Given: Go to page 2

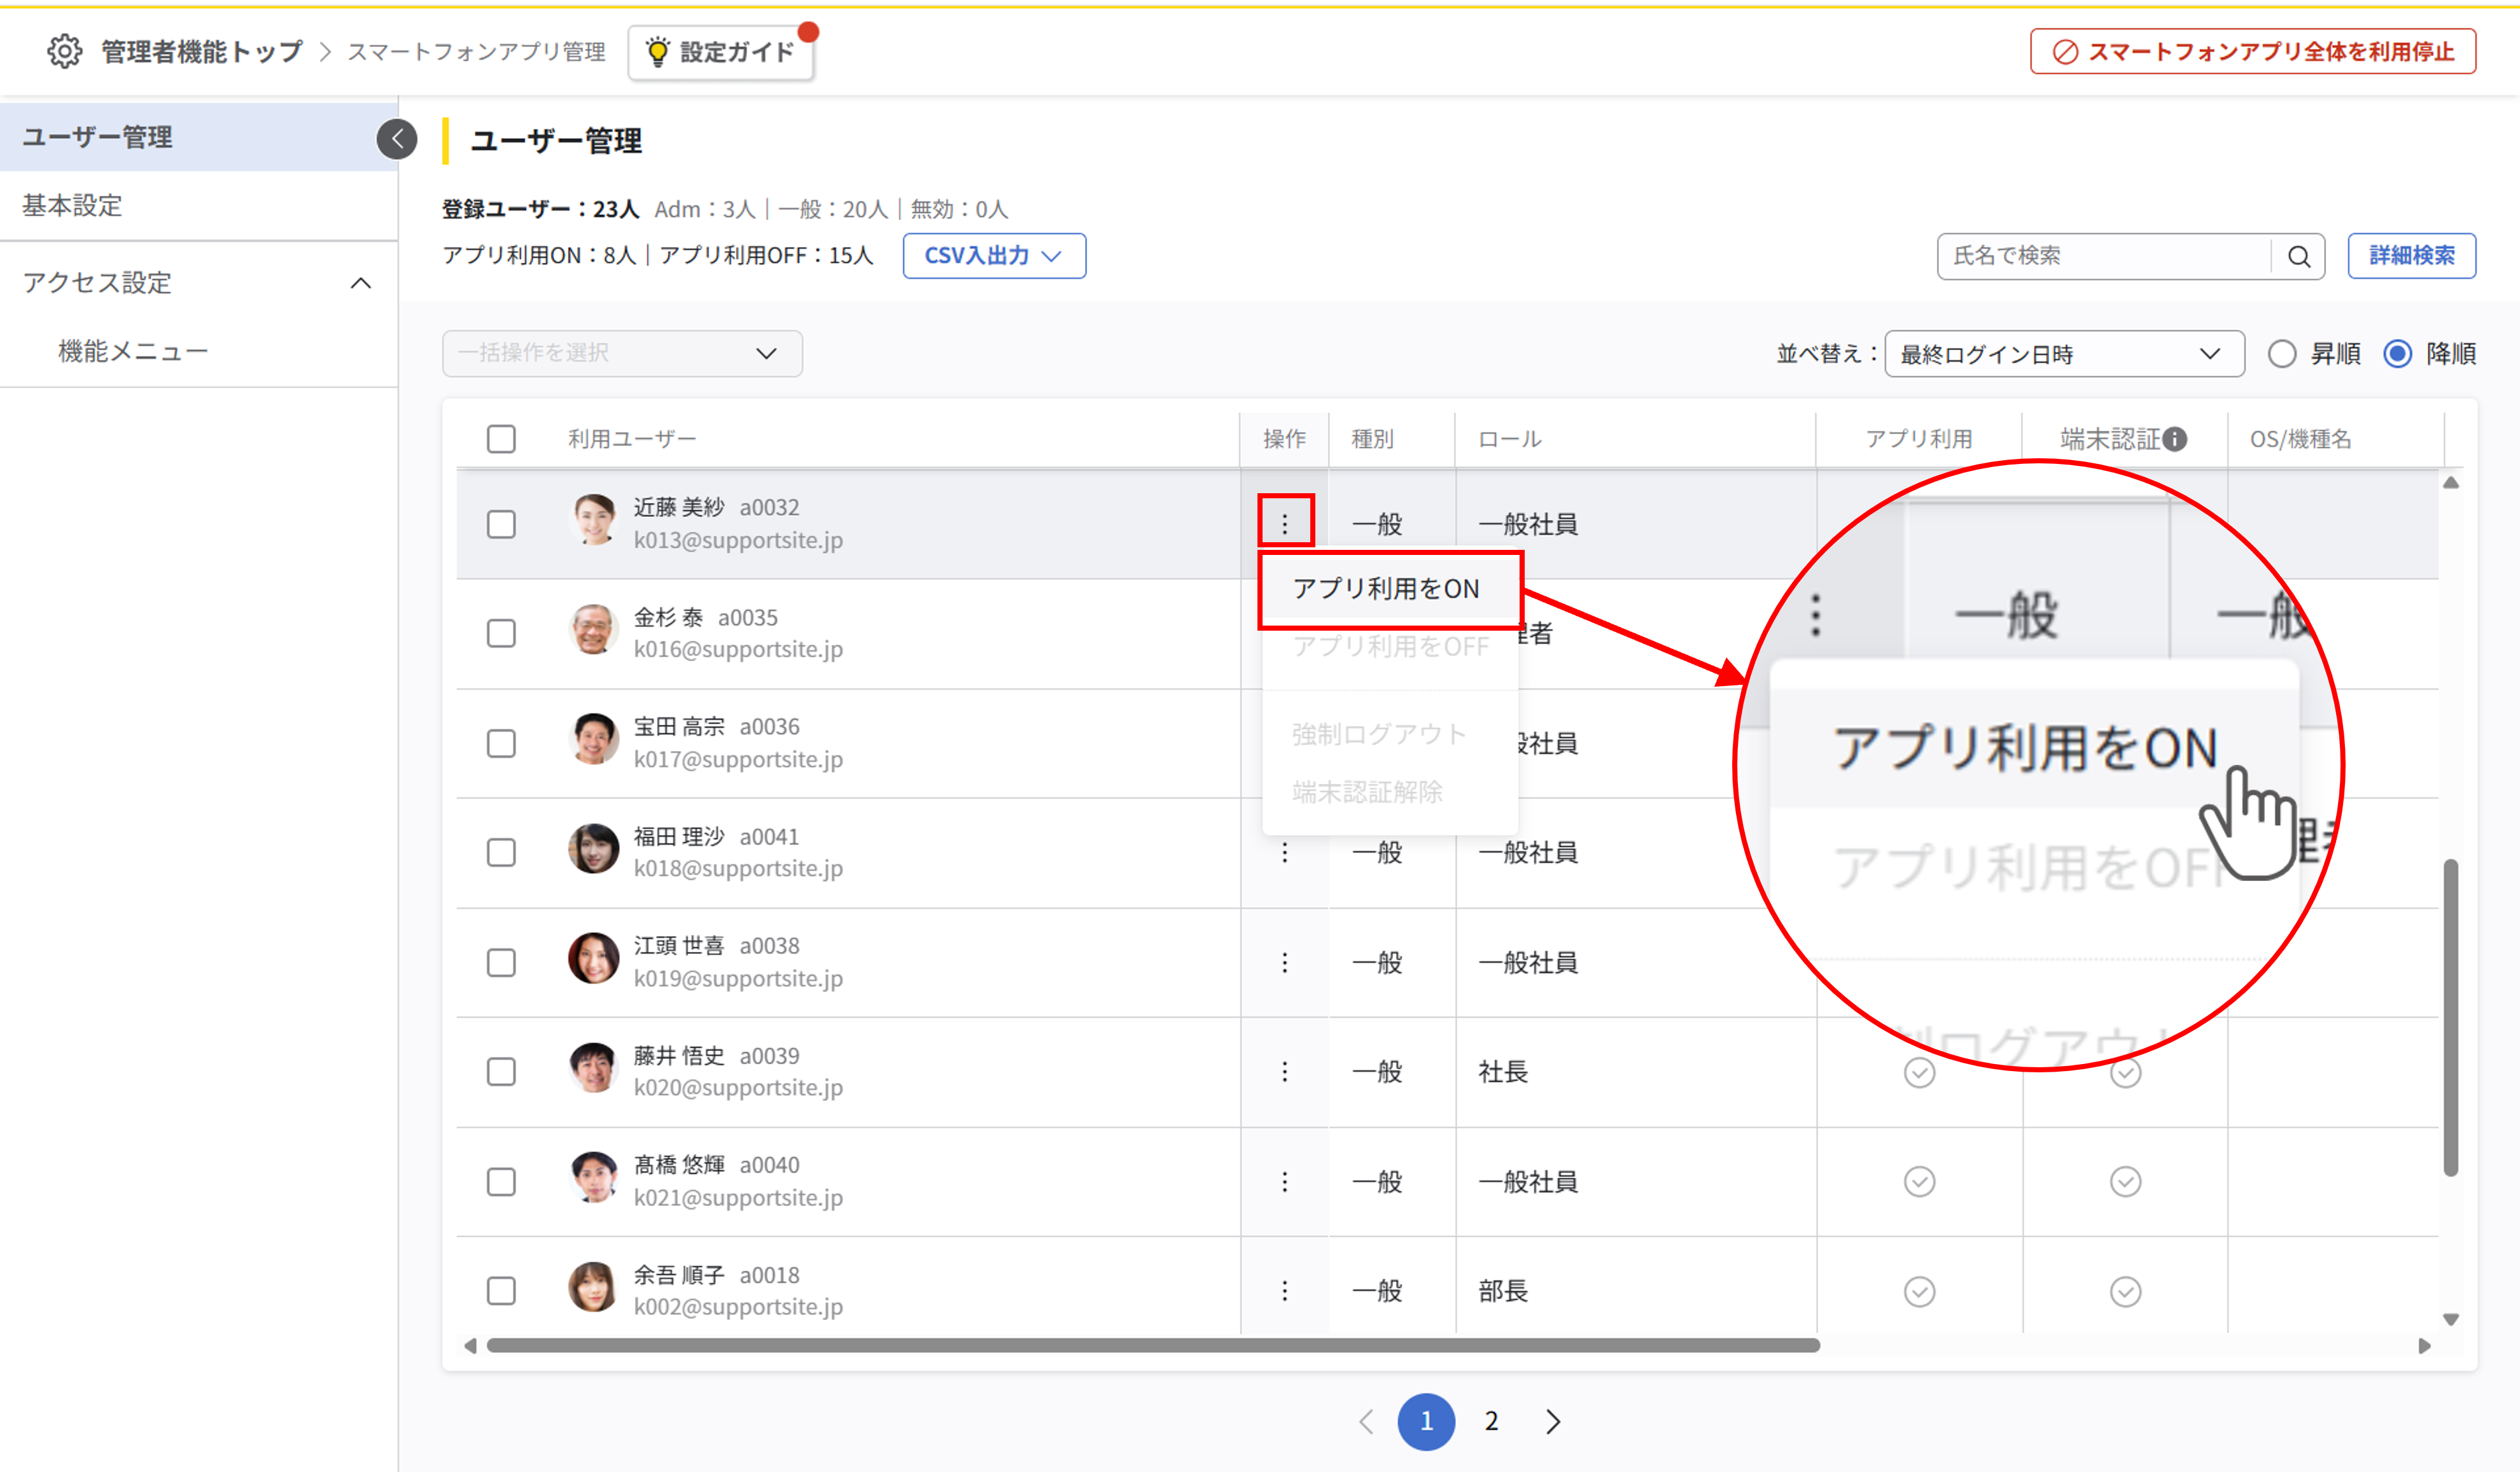Looking at the screenshot, I should (1491, 1422).
